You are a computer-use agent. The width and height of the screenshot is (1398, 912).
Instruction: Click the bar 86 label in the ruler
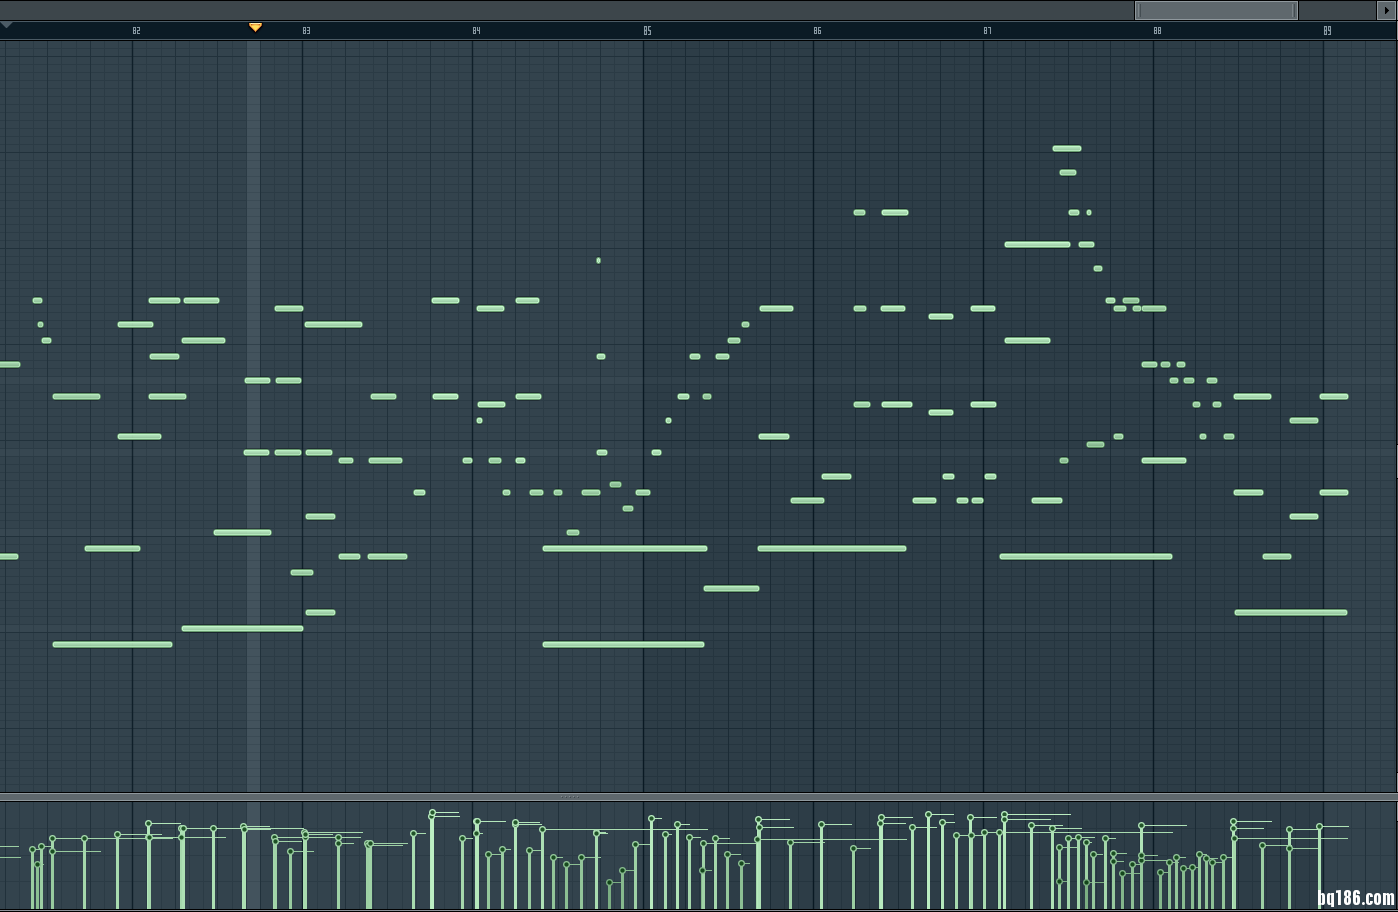coord(818,31)
